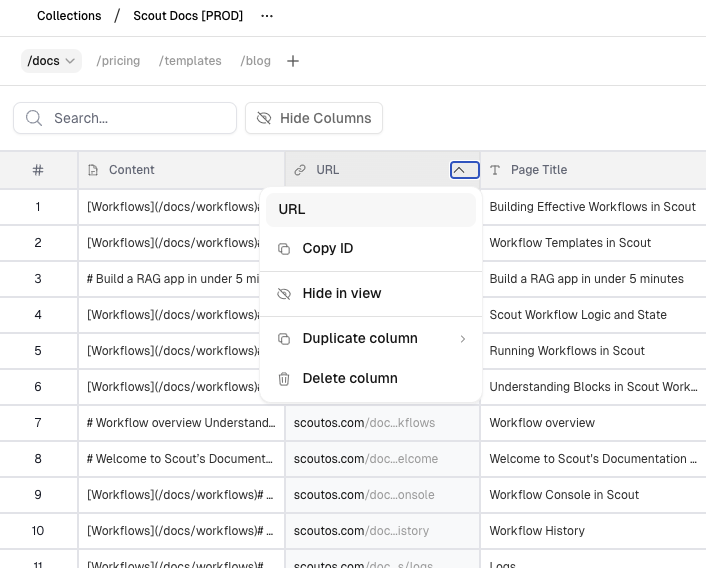Switch to the /templates tab
706x568 pixels.
[x=190, y=61]
